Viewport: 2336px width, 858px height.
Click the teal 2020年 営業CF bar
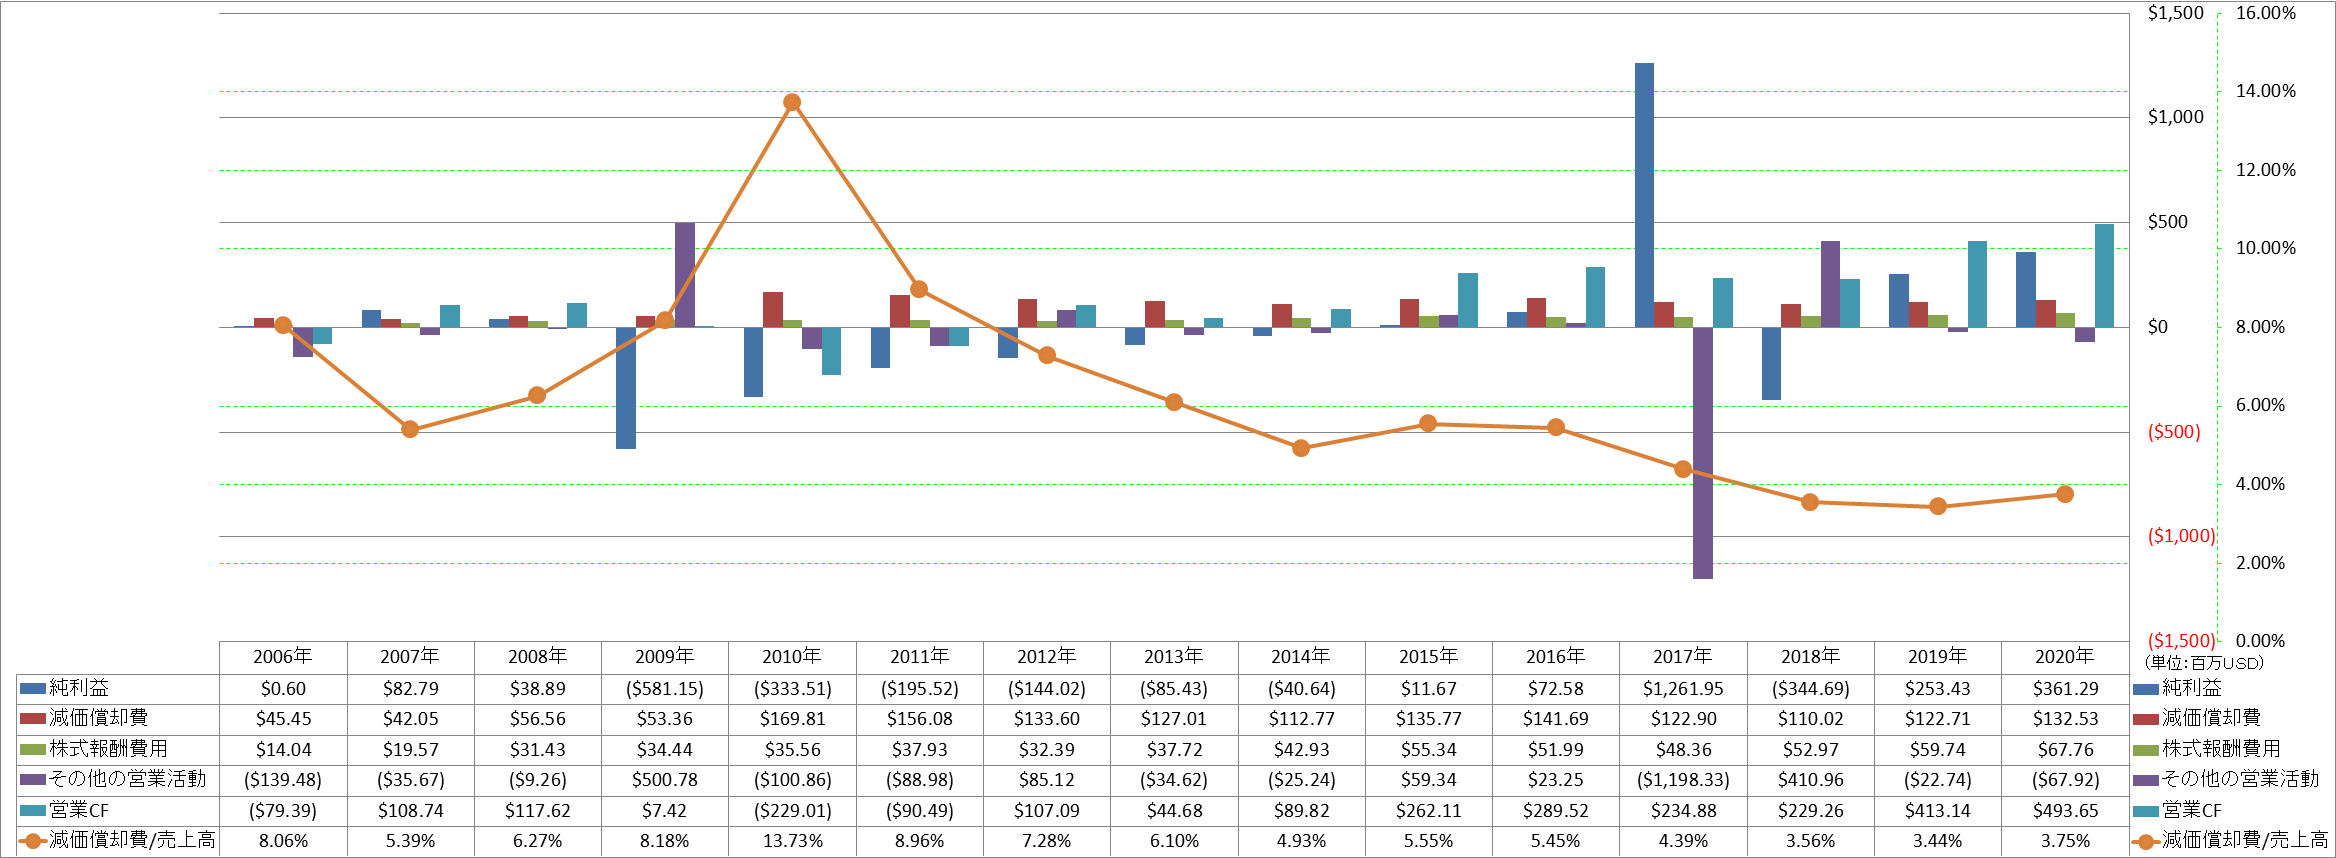click(2104, 275)
